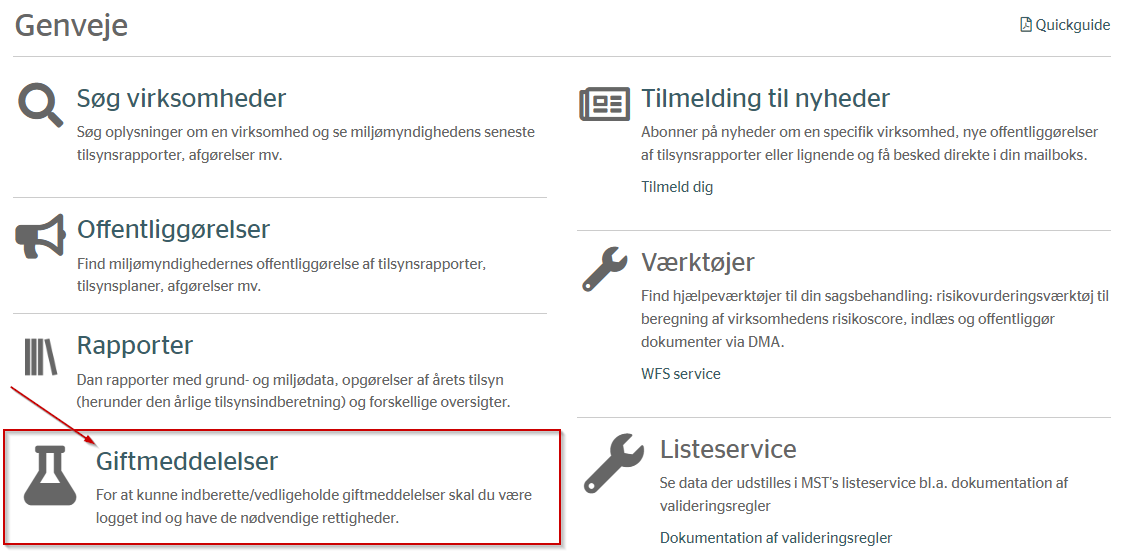Go to the Offentliggørelser section
The width and height of the screenshot is (1121, 554).
click(x=173, y=229)
